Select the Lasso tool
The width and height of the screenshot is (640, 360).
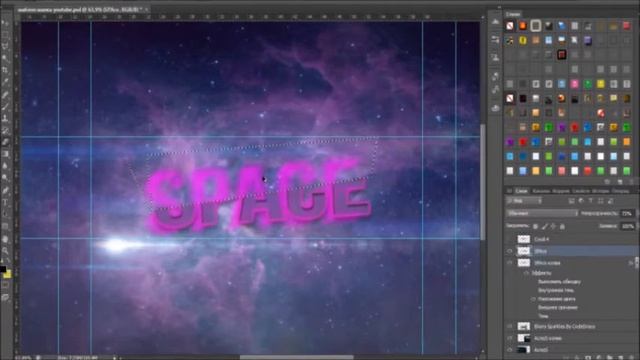click(x=5, y=46)
